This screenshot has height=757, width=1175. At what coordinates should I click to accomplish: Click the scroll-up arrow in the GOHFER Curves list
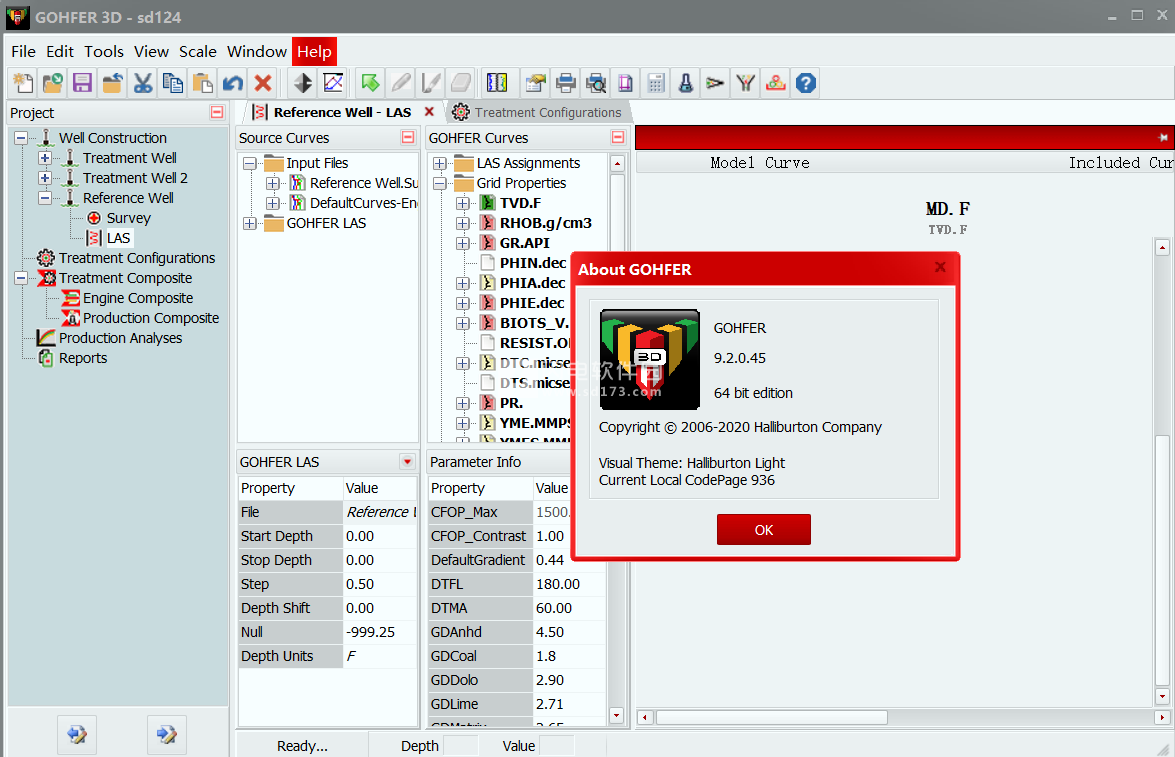tap(617, 163)
